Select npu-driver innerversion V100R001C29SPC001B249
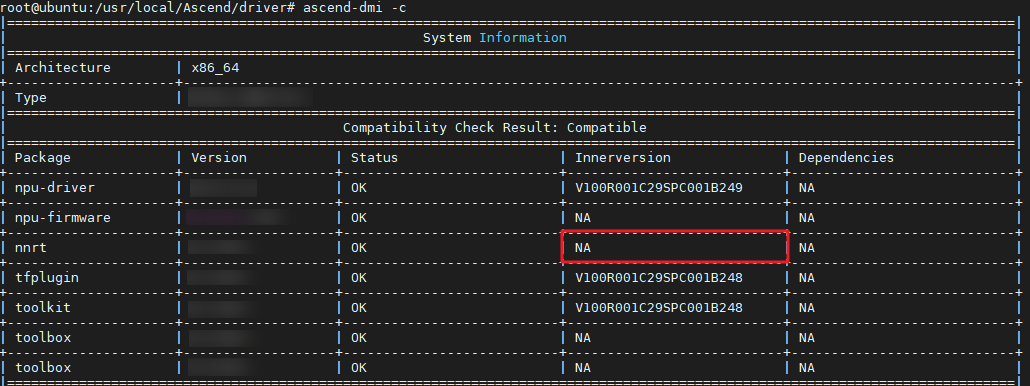The height and width of the screenshot is (386, 1030). [x=659, y=188]
